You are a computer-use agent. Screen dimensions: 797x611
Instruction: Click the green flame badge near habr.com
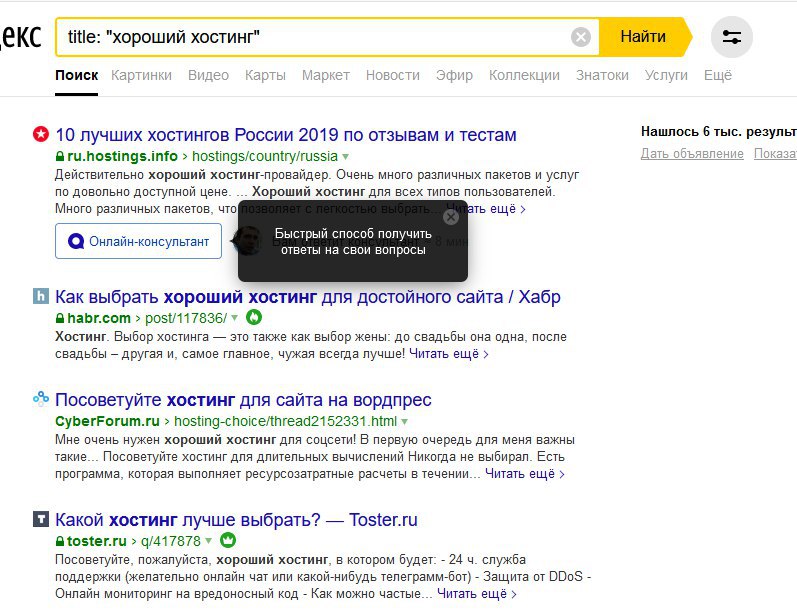254,317
